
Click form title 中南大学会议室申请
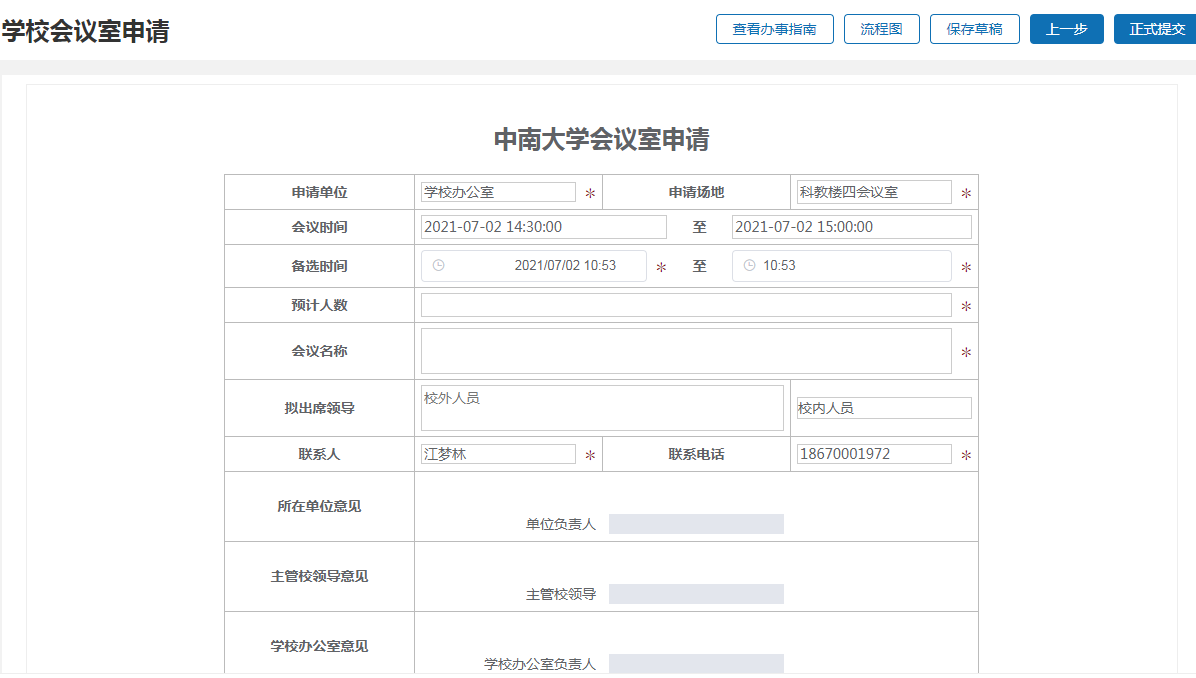tap(602, 140)
